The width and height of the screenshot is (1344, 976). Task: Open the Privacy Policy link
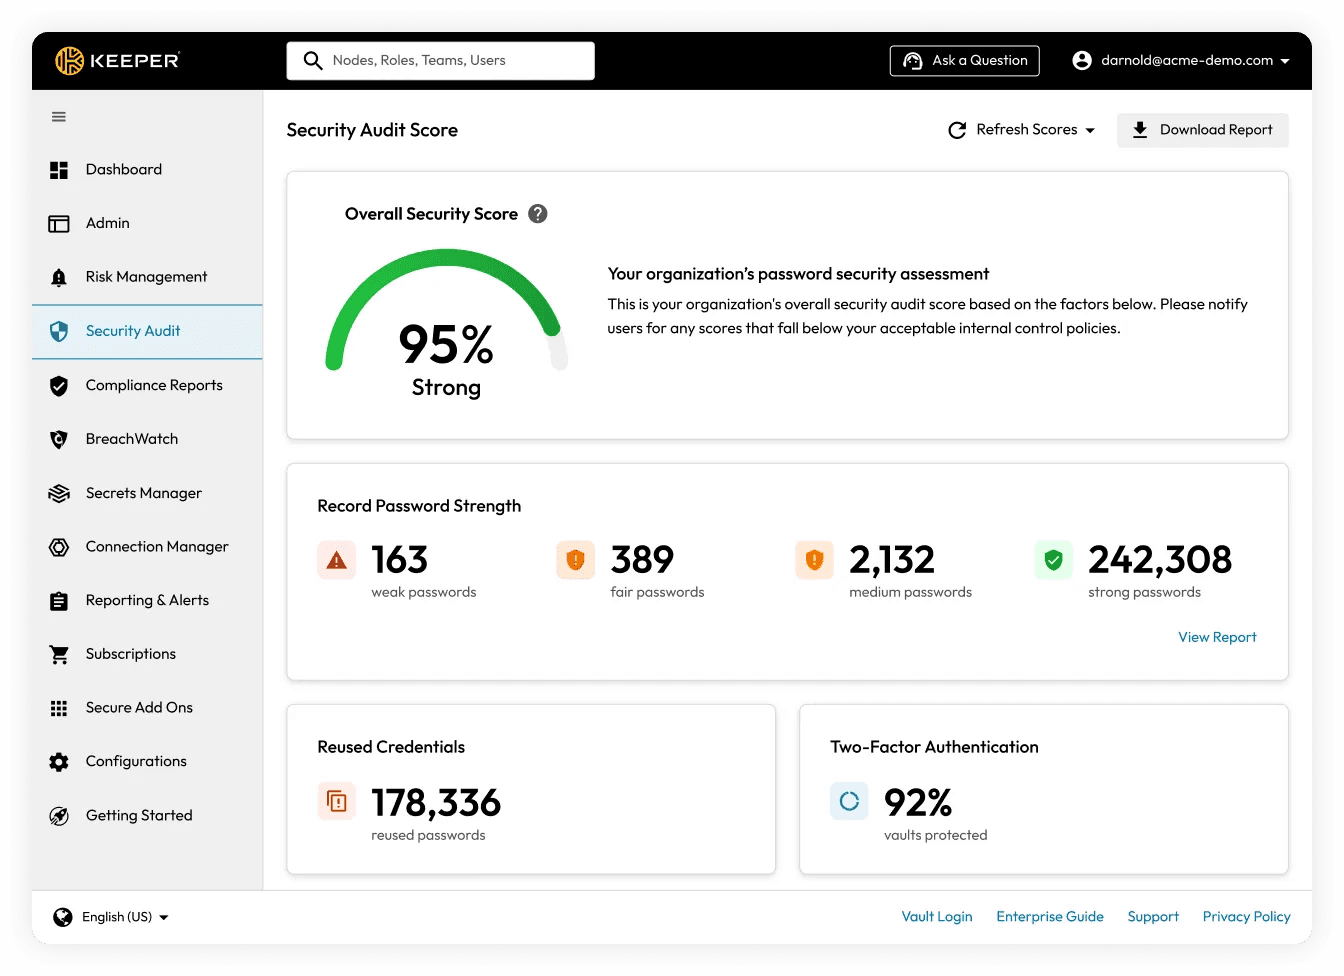tap(1247, 917)
